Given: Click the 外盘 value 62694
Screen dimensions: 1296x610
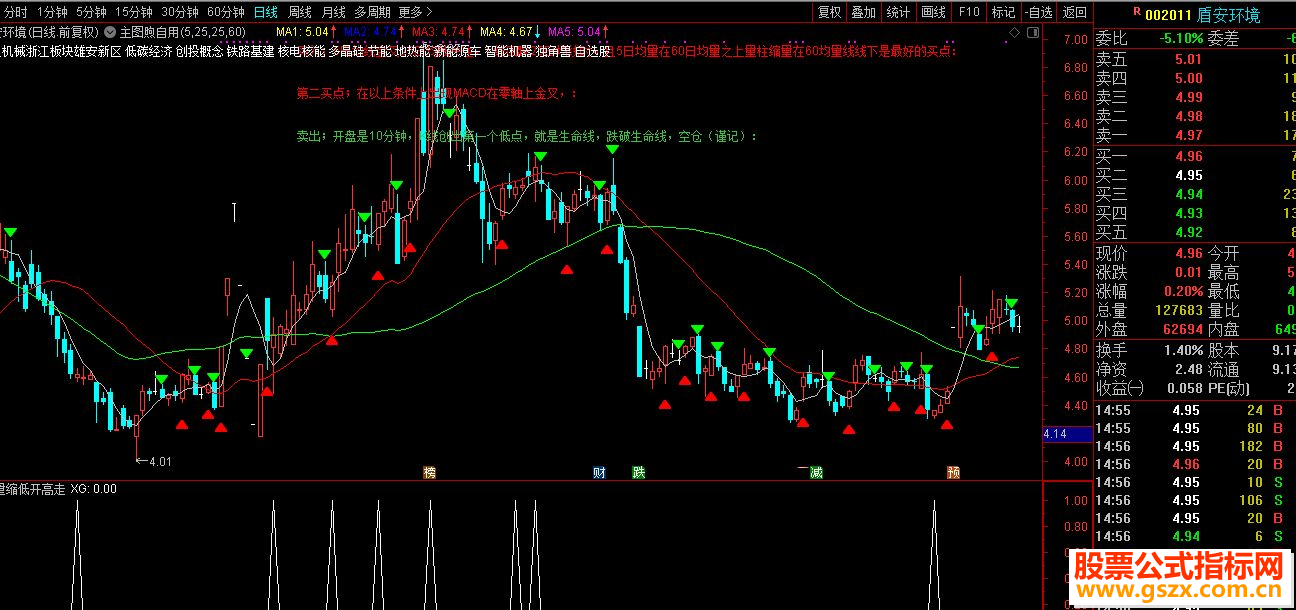Looking at the screenshot, I should [1182, 329].
